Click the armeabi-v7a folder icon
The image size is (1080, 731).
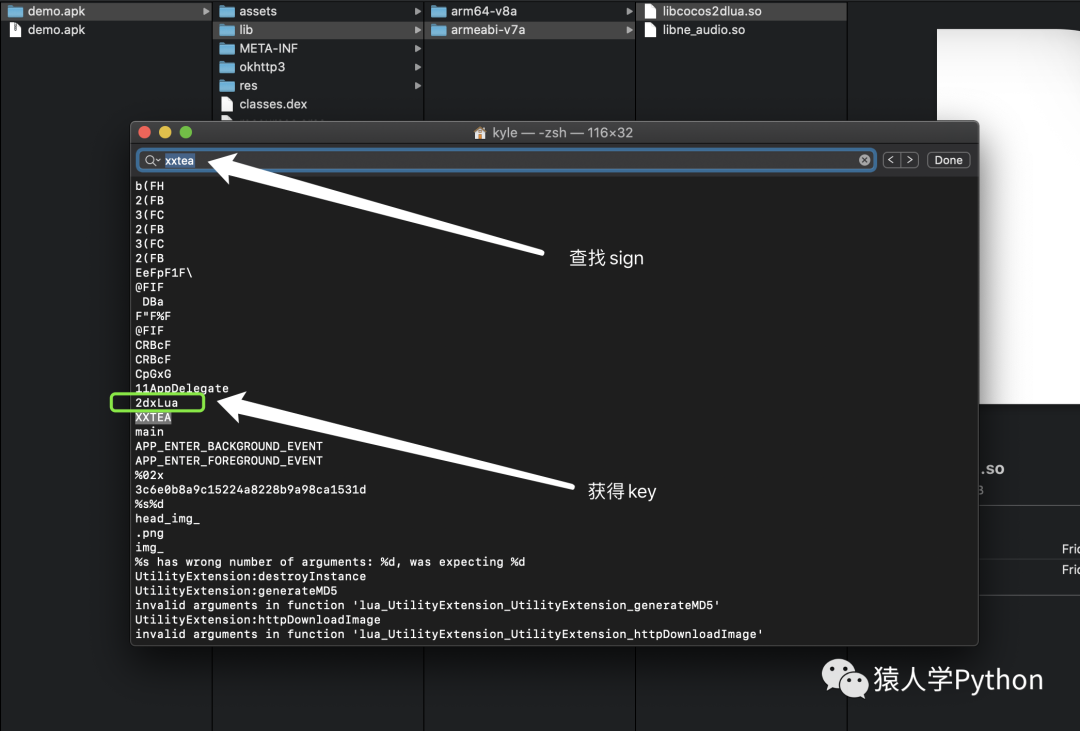tap(439, 30)
